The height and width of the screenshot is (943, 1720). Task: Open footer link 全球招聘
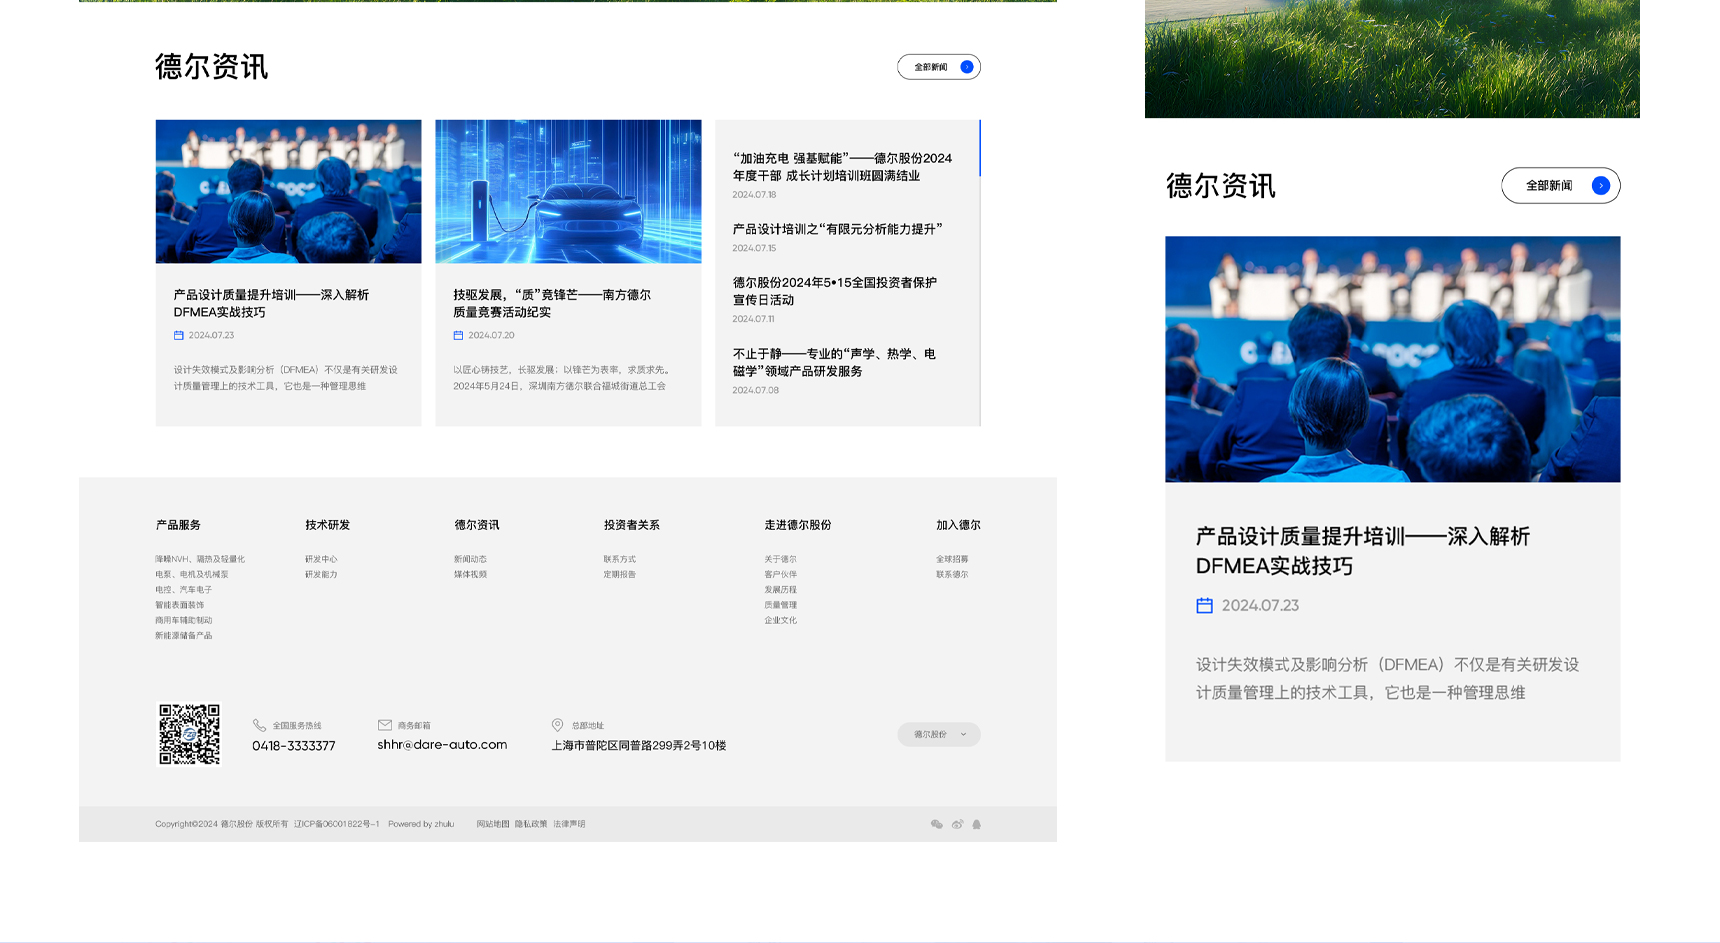point(952,559)
